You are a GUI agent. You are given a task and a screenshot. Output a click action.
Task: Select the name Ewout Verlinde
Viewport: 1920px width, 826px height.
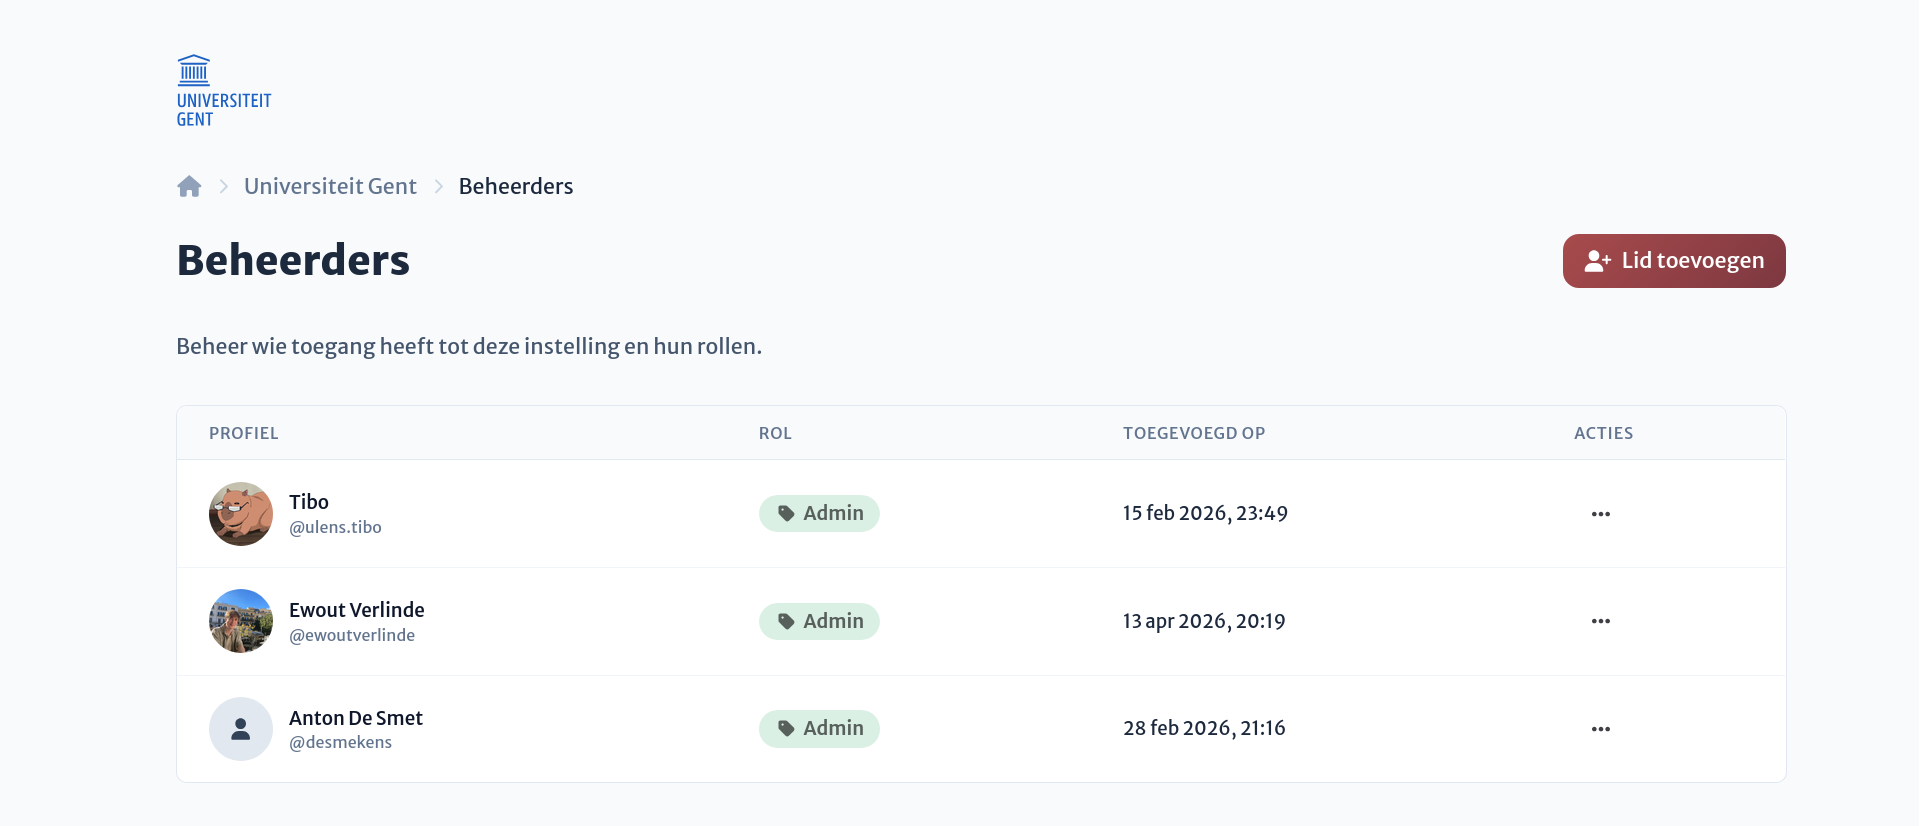pyautogui.click(x=357, y=610)
